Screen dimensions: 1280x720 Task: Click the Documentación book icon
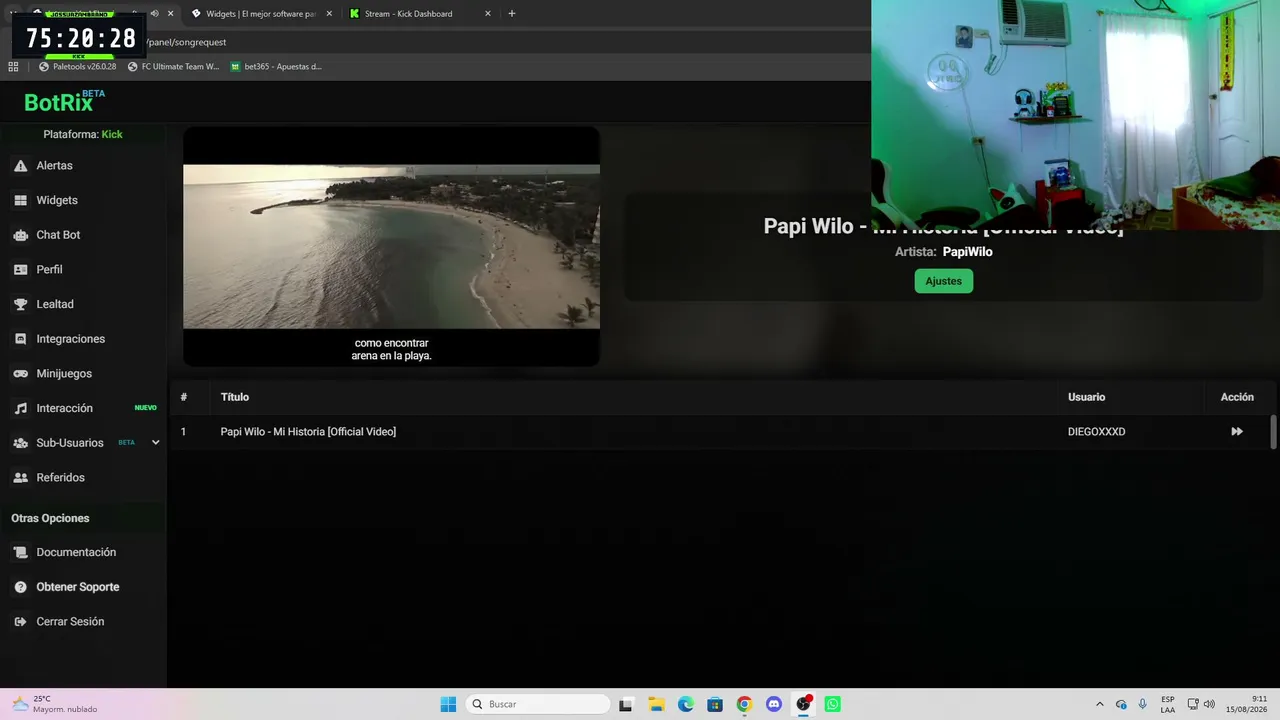pos(20,553)
